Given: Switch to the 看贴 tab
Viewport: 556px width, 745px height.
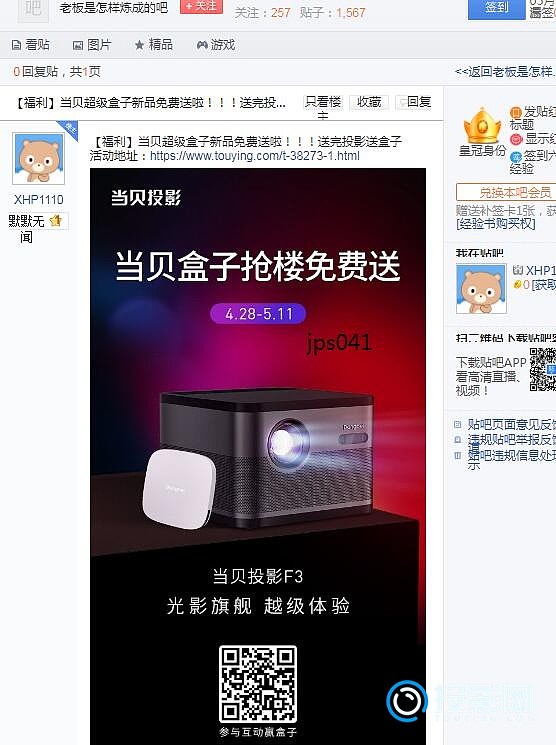Looking at the screenshot, I should 30,45.
